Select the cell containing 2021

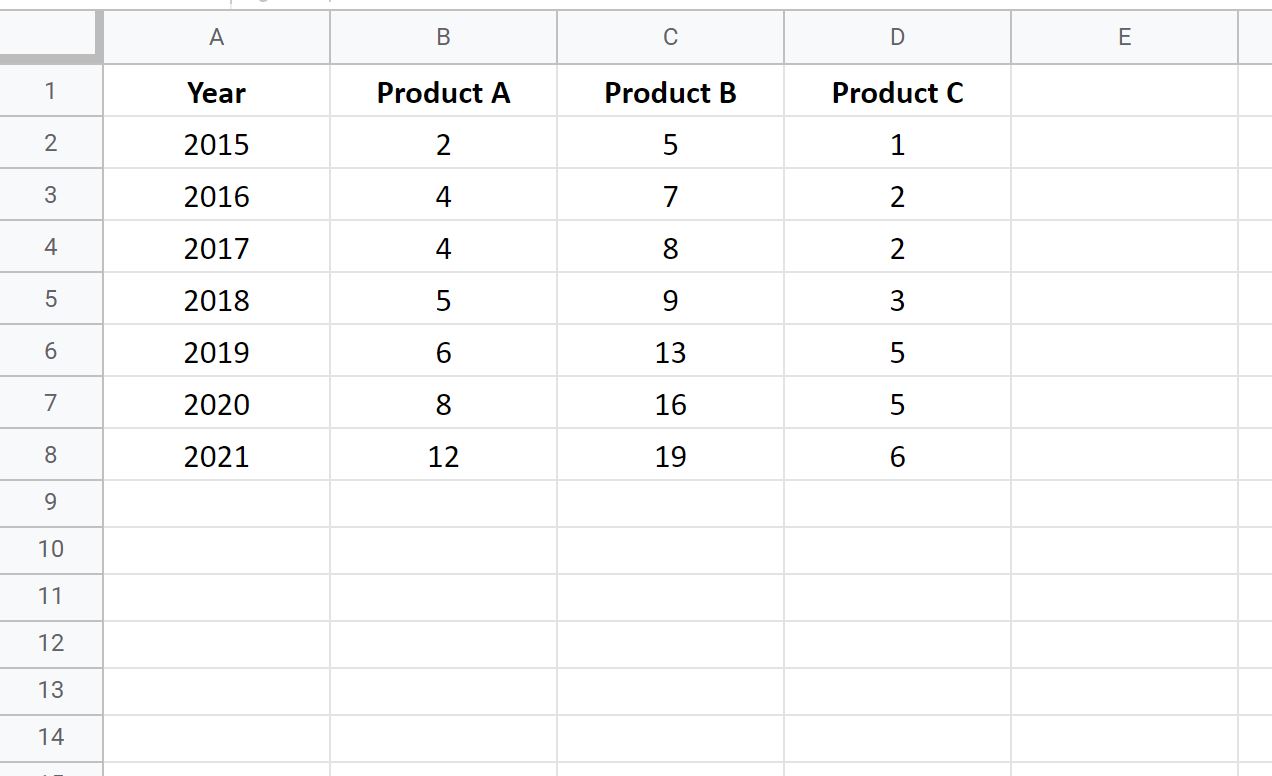click(x=216, y=455)
